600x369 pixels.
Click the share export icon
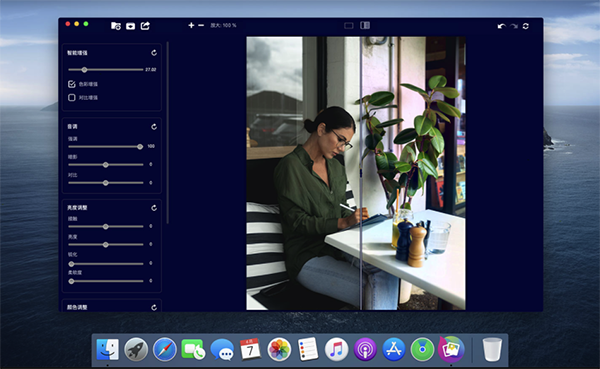[x=145, y=26]
